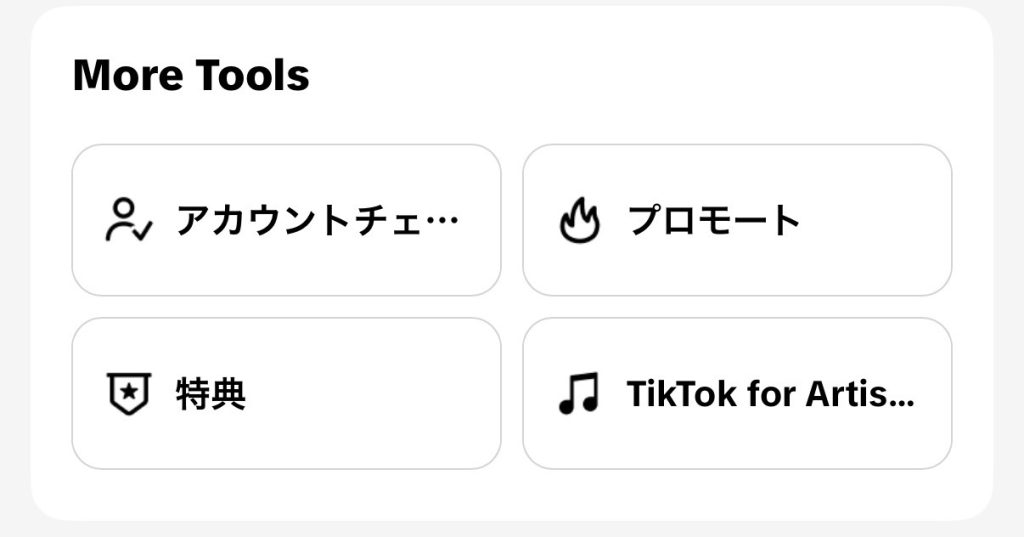Click the star shield badge icon

click(x=127, y=394)
